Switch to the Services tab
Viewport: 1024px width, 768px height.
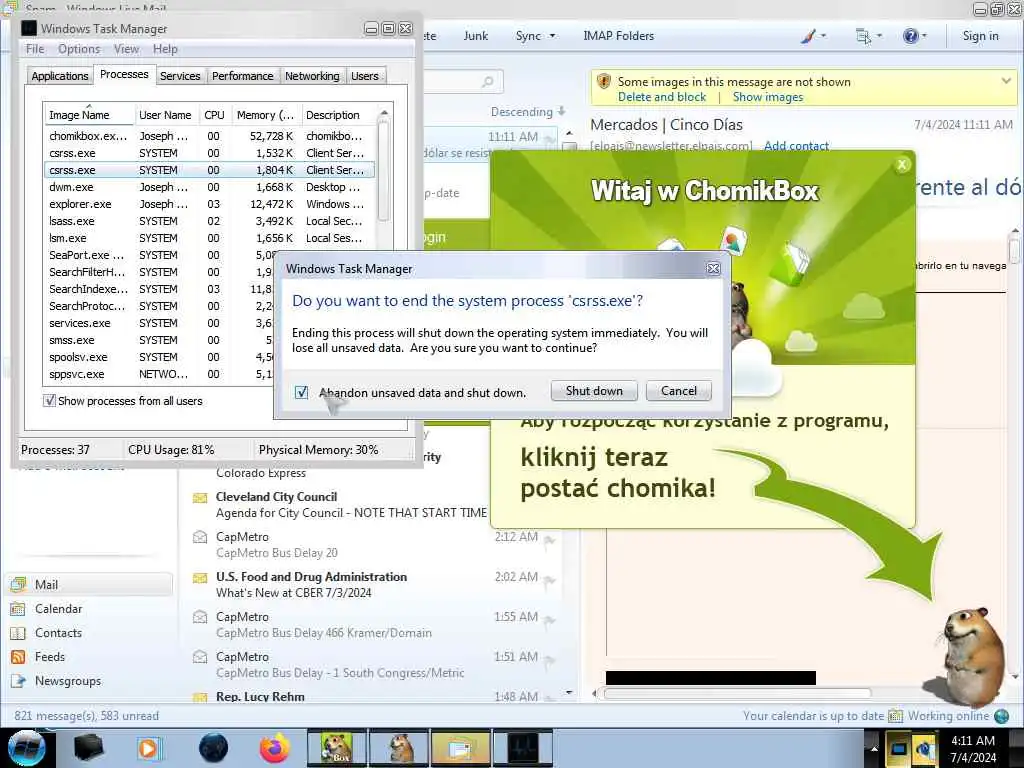[180, 76]
